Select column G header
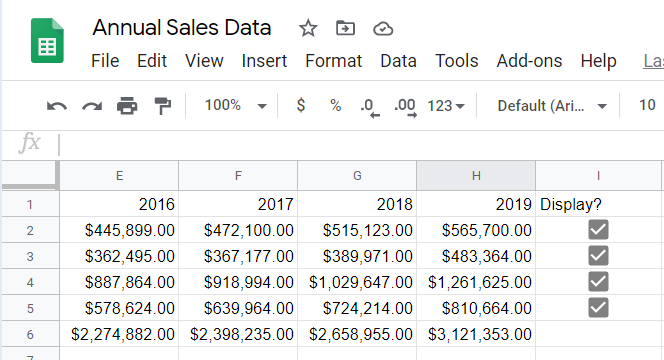 point(357,176)
